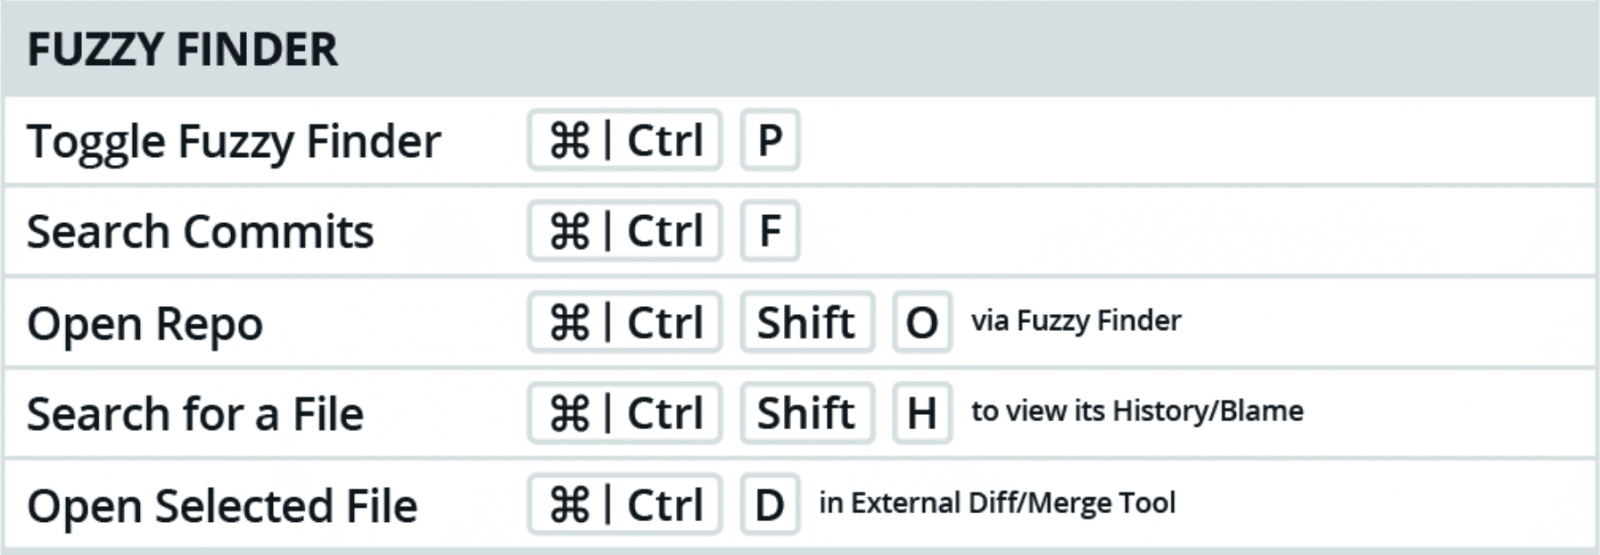Click the ⌘ | Ctrl key for Open Selected File

(x=625, y=504)
